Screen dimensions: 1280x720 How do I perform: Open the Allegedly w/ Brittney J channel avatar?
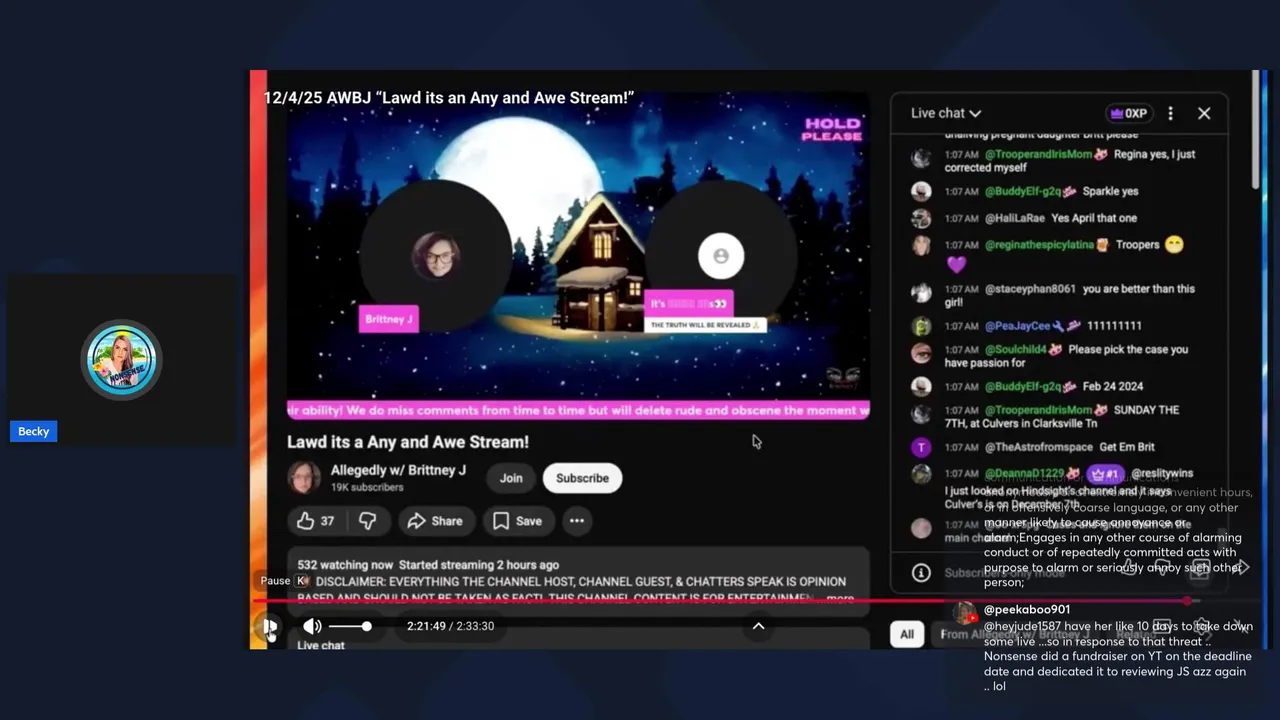click(304, 478)
